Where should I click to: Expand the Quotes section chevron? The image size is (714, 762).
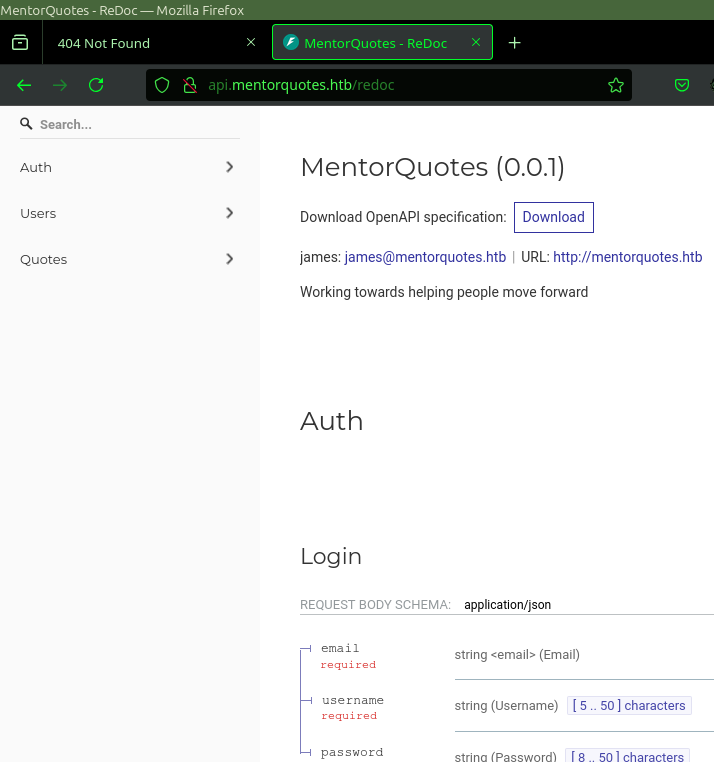[x=230, y=259]
